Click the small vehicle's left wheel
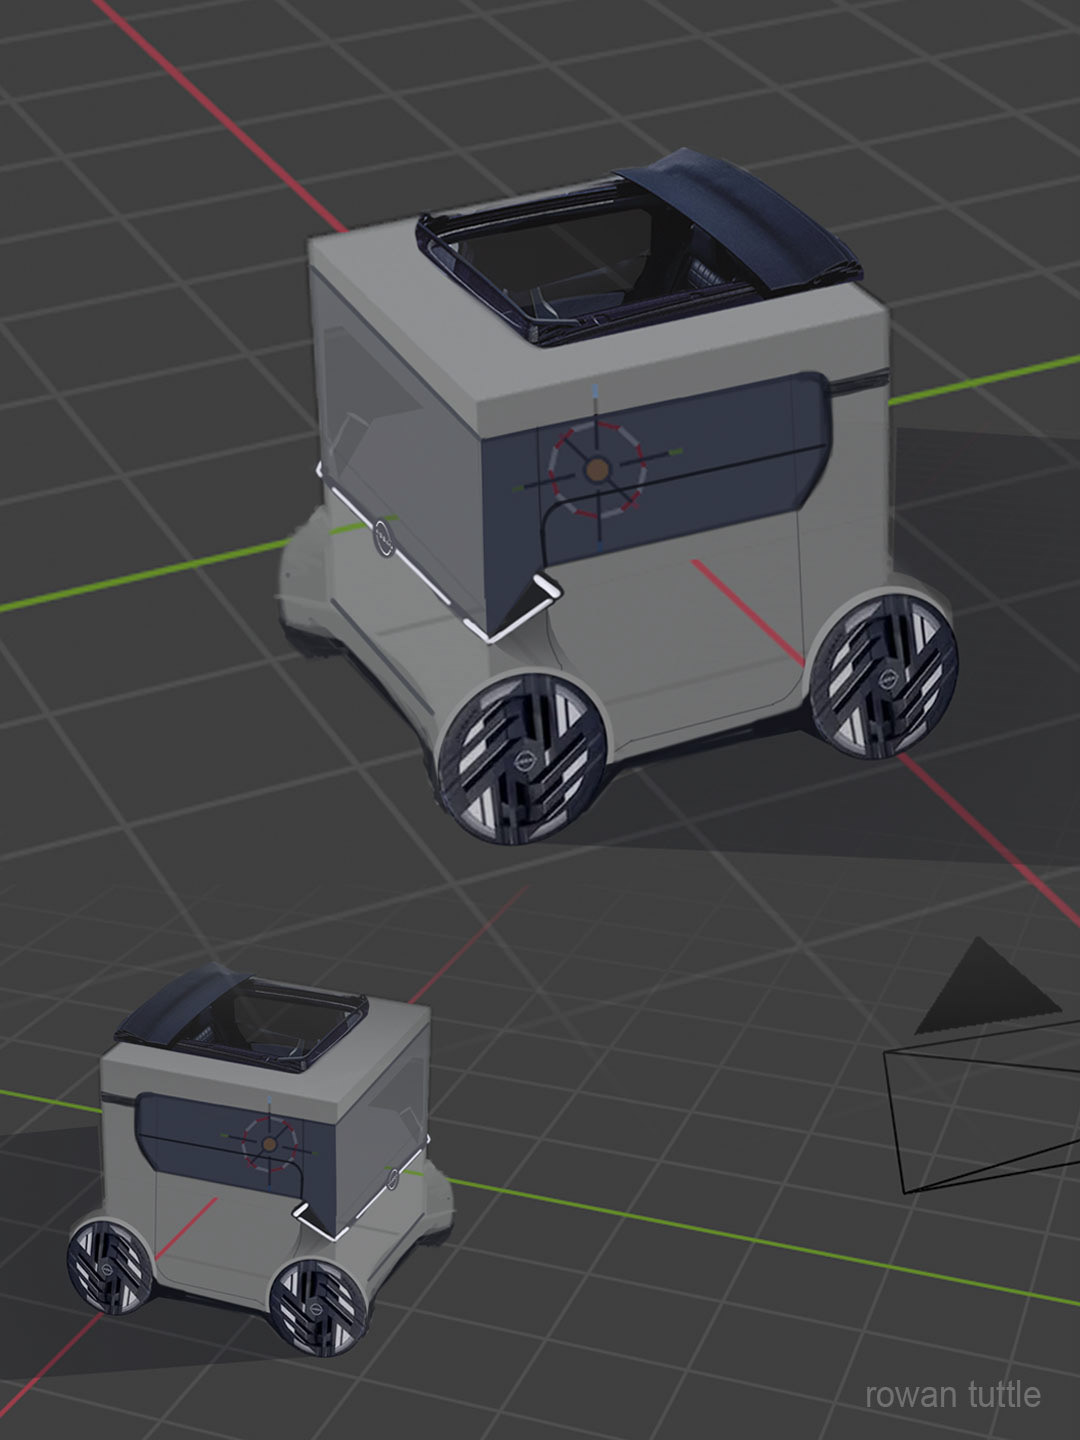1080x1440 pixels. tap(109, 1265)
